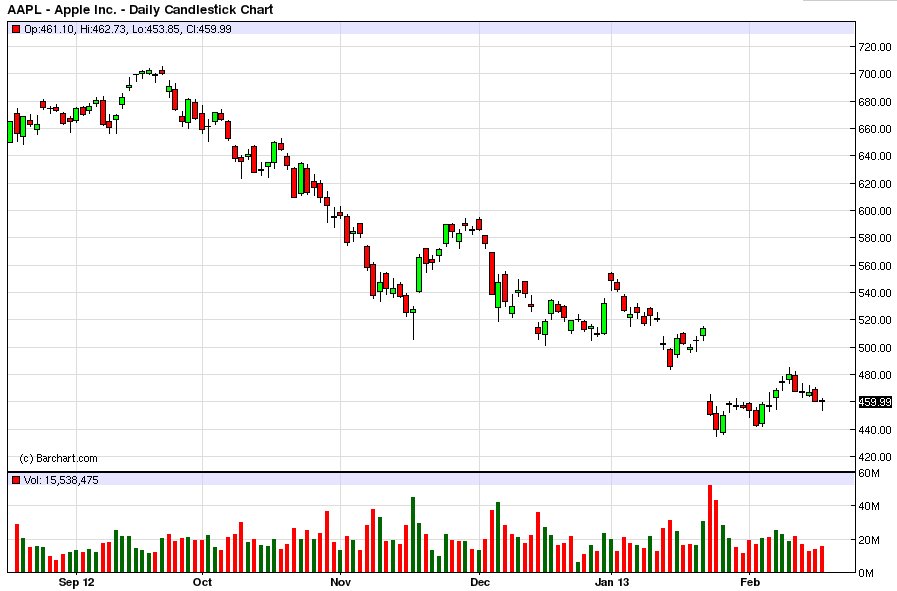Click the large green candle before the Jan 13 gridline
897x591 pixels.
(x=604, y=318)
